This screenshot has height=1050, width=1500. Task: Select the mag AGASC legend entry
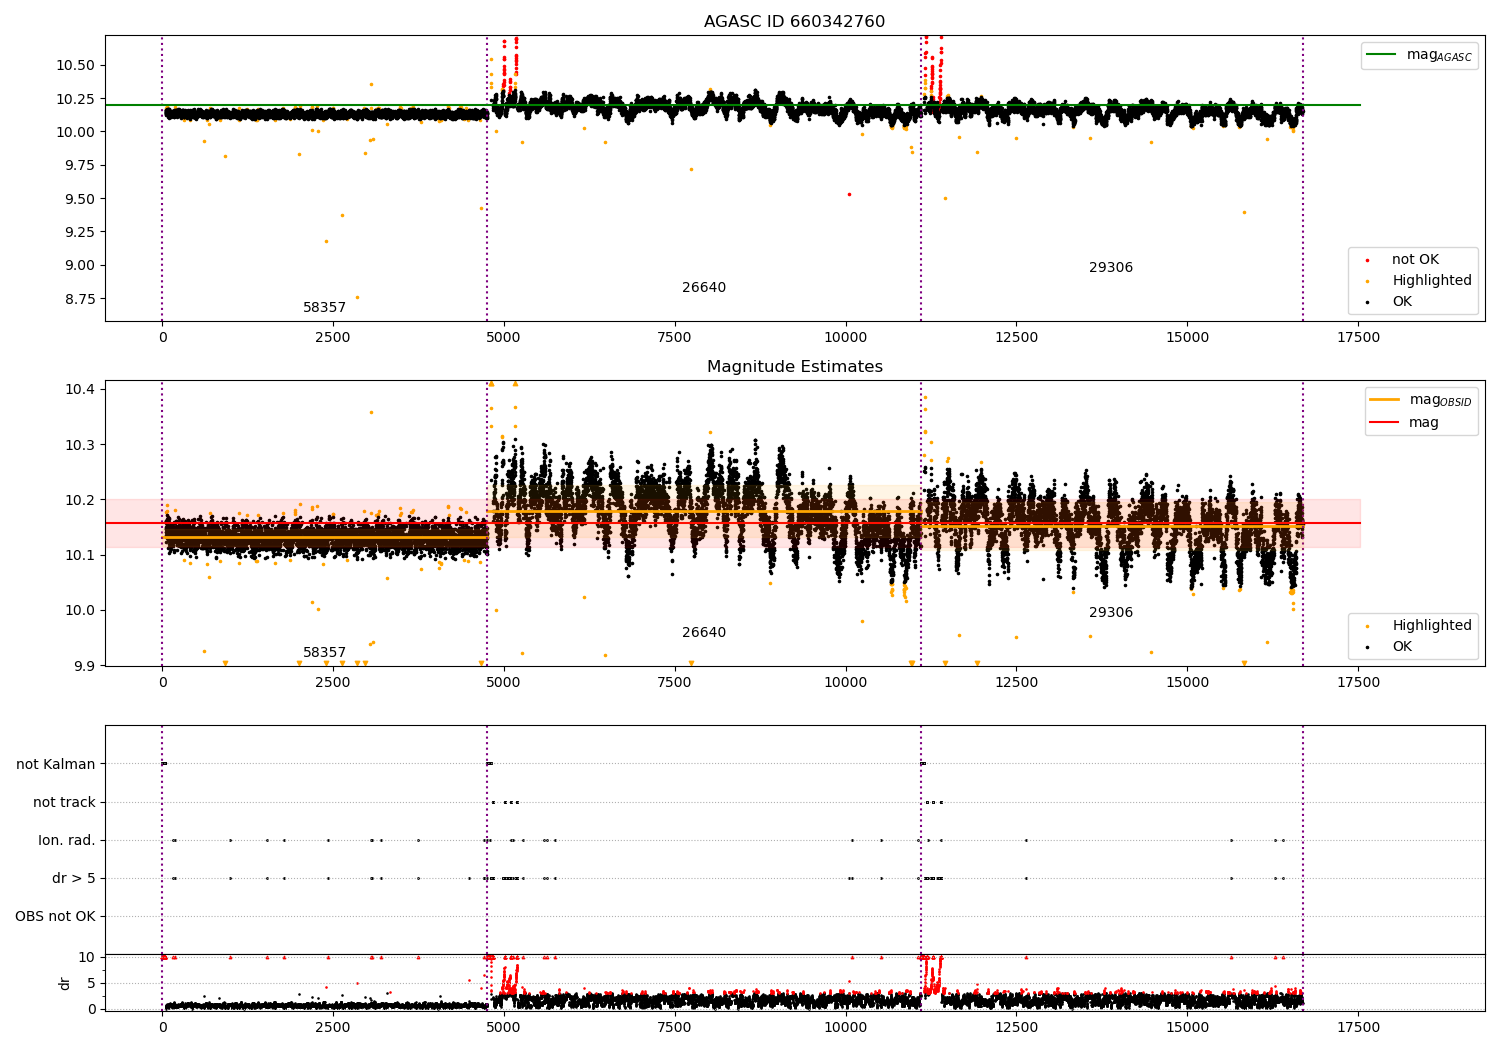click(x=1419, y=55)
